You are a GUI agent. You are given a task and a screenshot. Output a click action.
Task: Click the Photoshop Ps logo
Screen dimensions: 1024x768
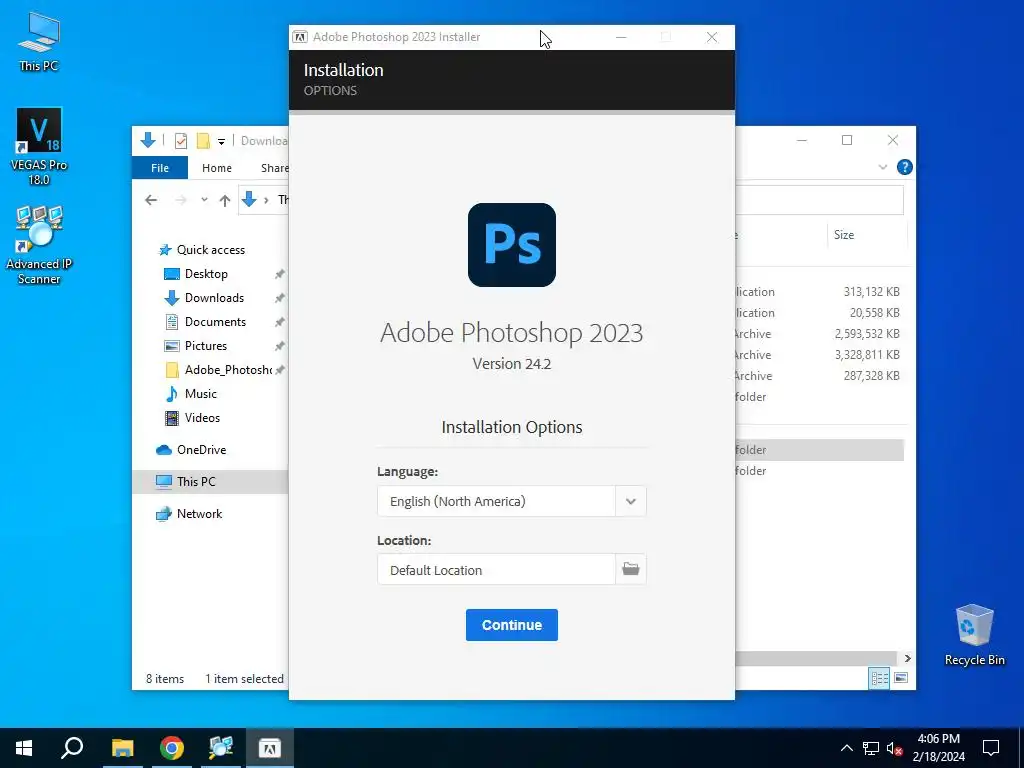(x=511, y=245)
